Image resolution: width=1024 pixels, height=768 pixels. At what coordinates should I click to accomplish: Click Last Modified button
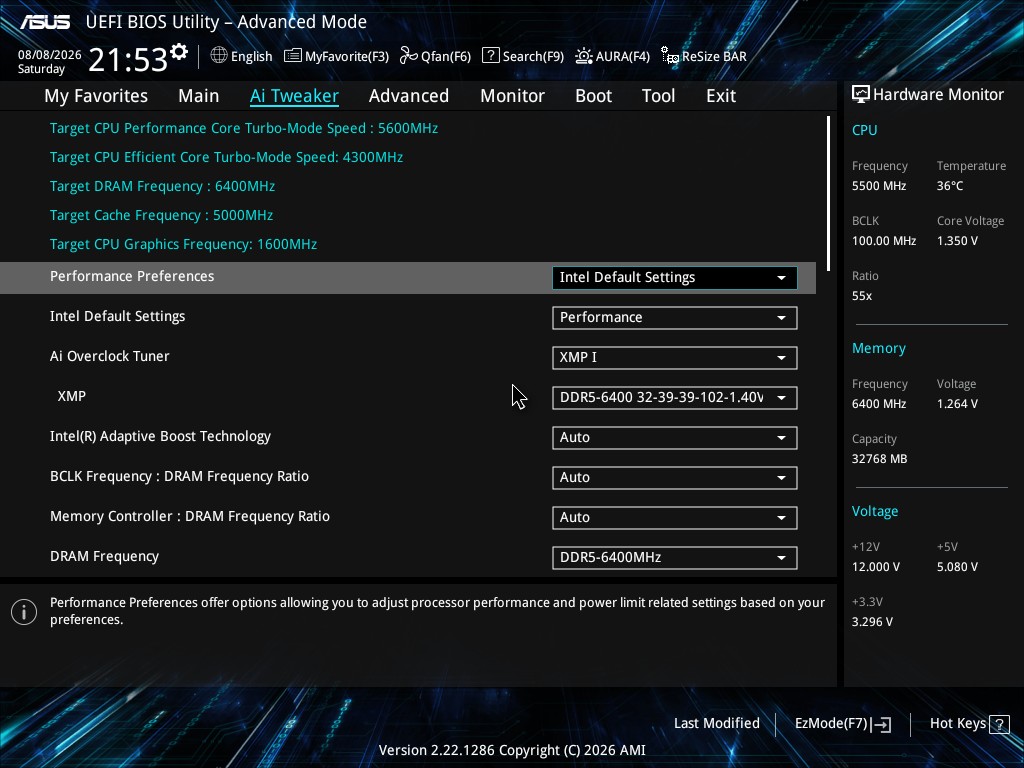(x=716, y=724)
